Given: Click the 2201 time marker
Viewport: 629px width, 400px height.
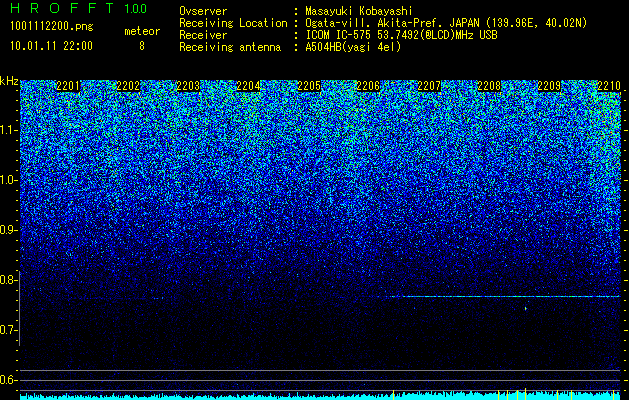Looking at the screenshot, I should click(x=68, y=86).
